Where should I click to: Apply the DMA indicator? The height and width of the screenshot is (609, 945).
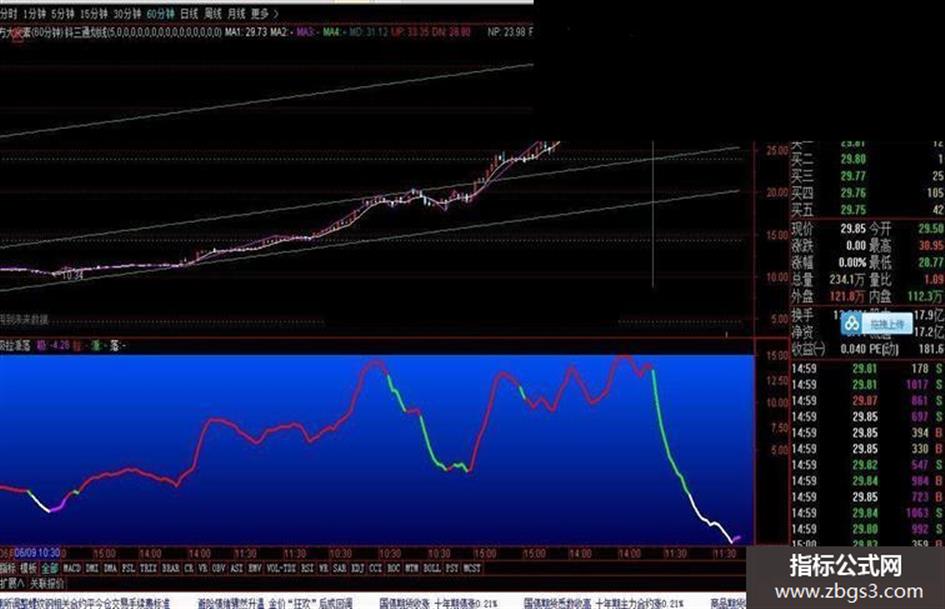(110, 568)
